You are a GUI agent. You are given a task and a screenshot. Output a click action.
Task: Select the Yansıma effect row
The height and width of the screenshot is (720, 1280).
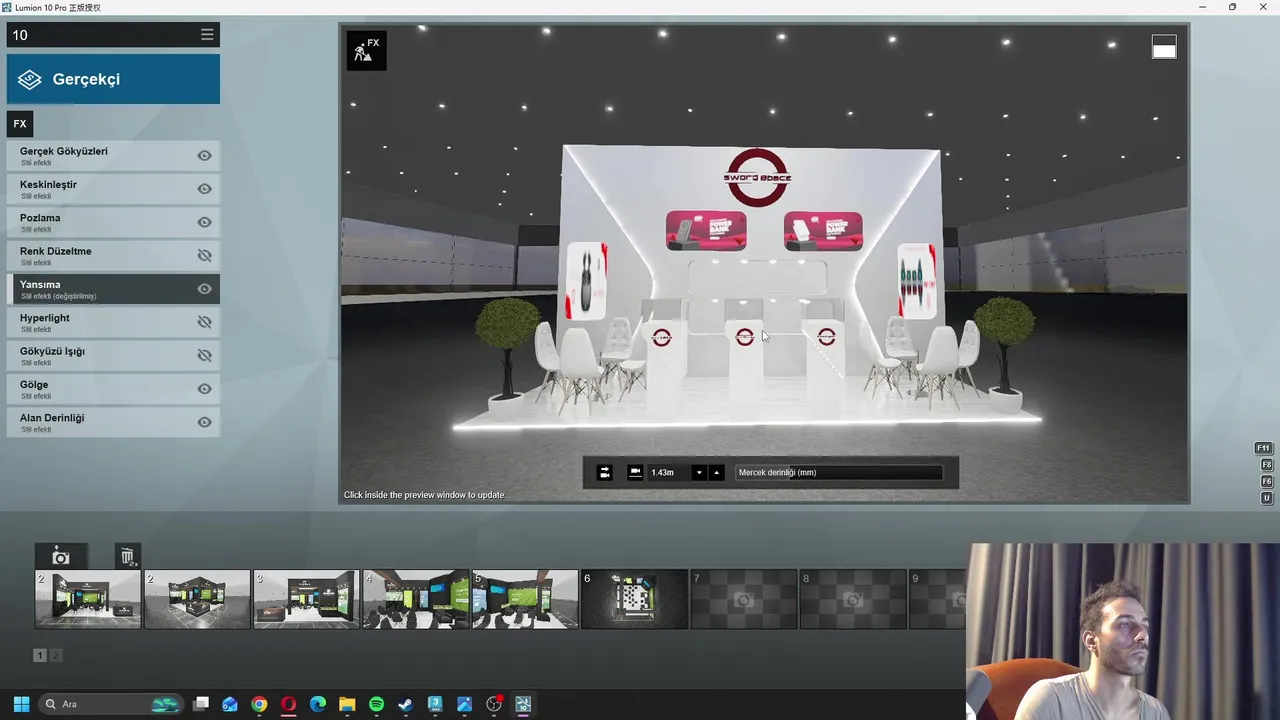113,289
